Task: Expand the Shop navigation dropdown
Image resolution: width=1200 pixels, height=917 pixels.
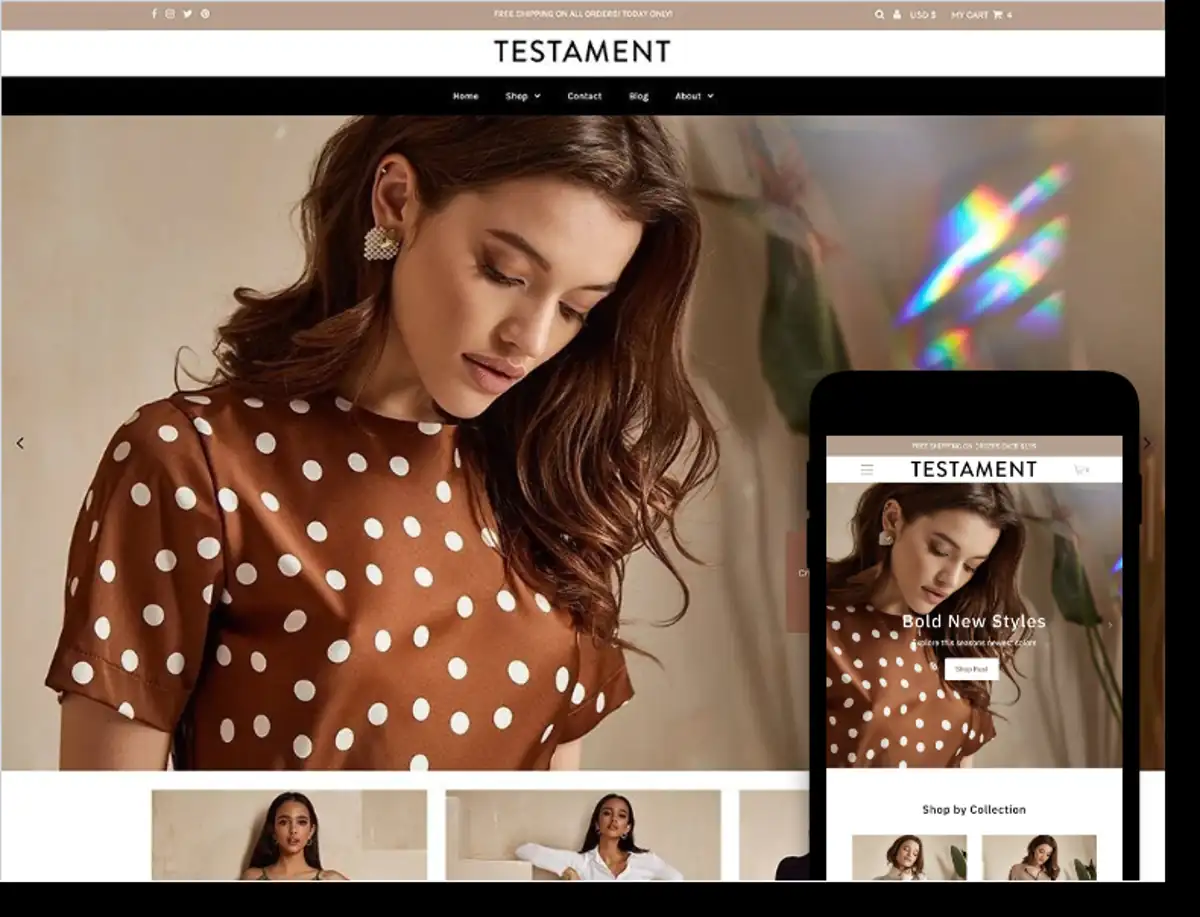Action: point(521,96)
